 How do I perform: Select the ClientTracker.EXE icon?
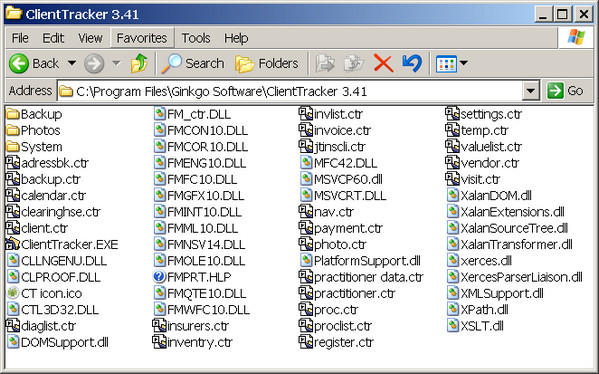[13, 244]
